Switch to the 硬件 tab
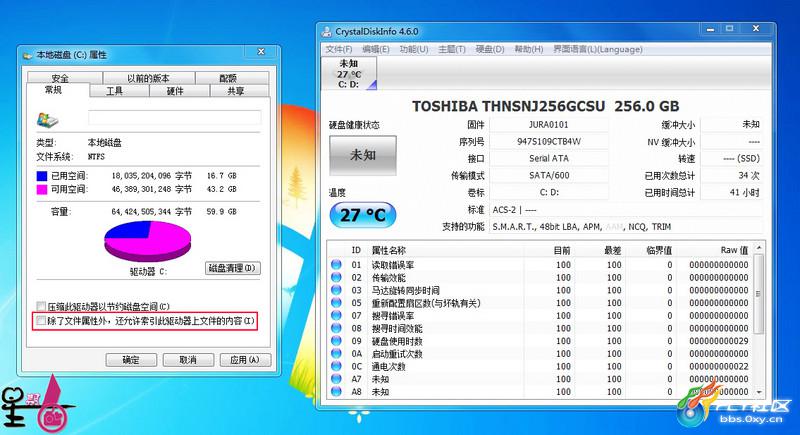This screenshot has height=435, width=800. (179, 91)
